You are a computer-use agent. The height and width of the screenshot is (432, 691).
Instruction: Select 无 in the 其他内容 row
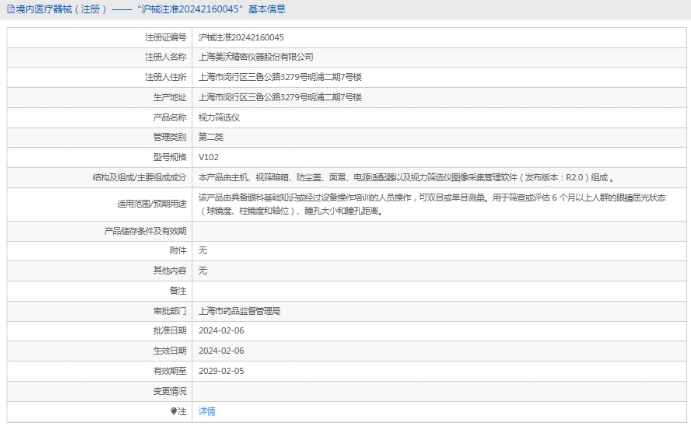coord(202,270)
